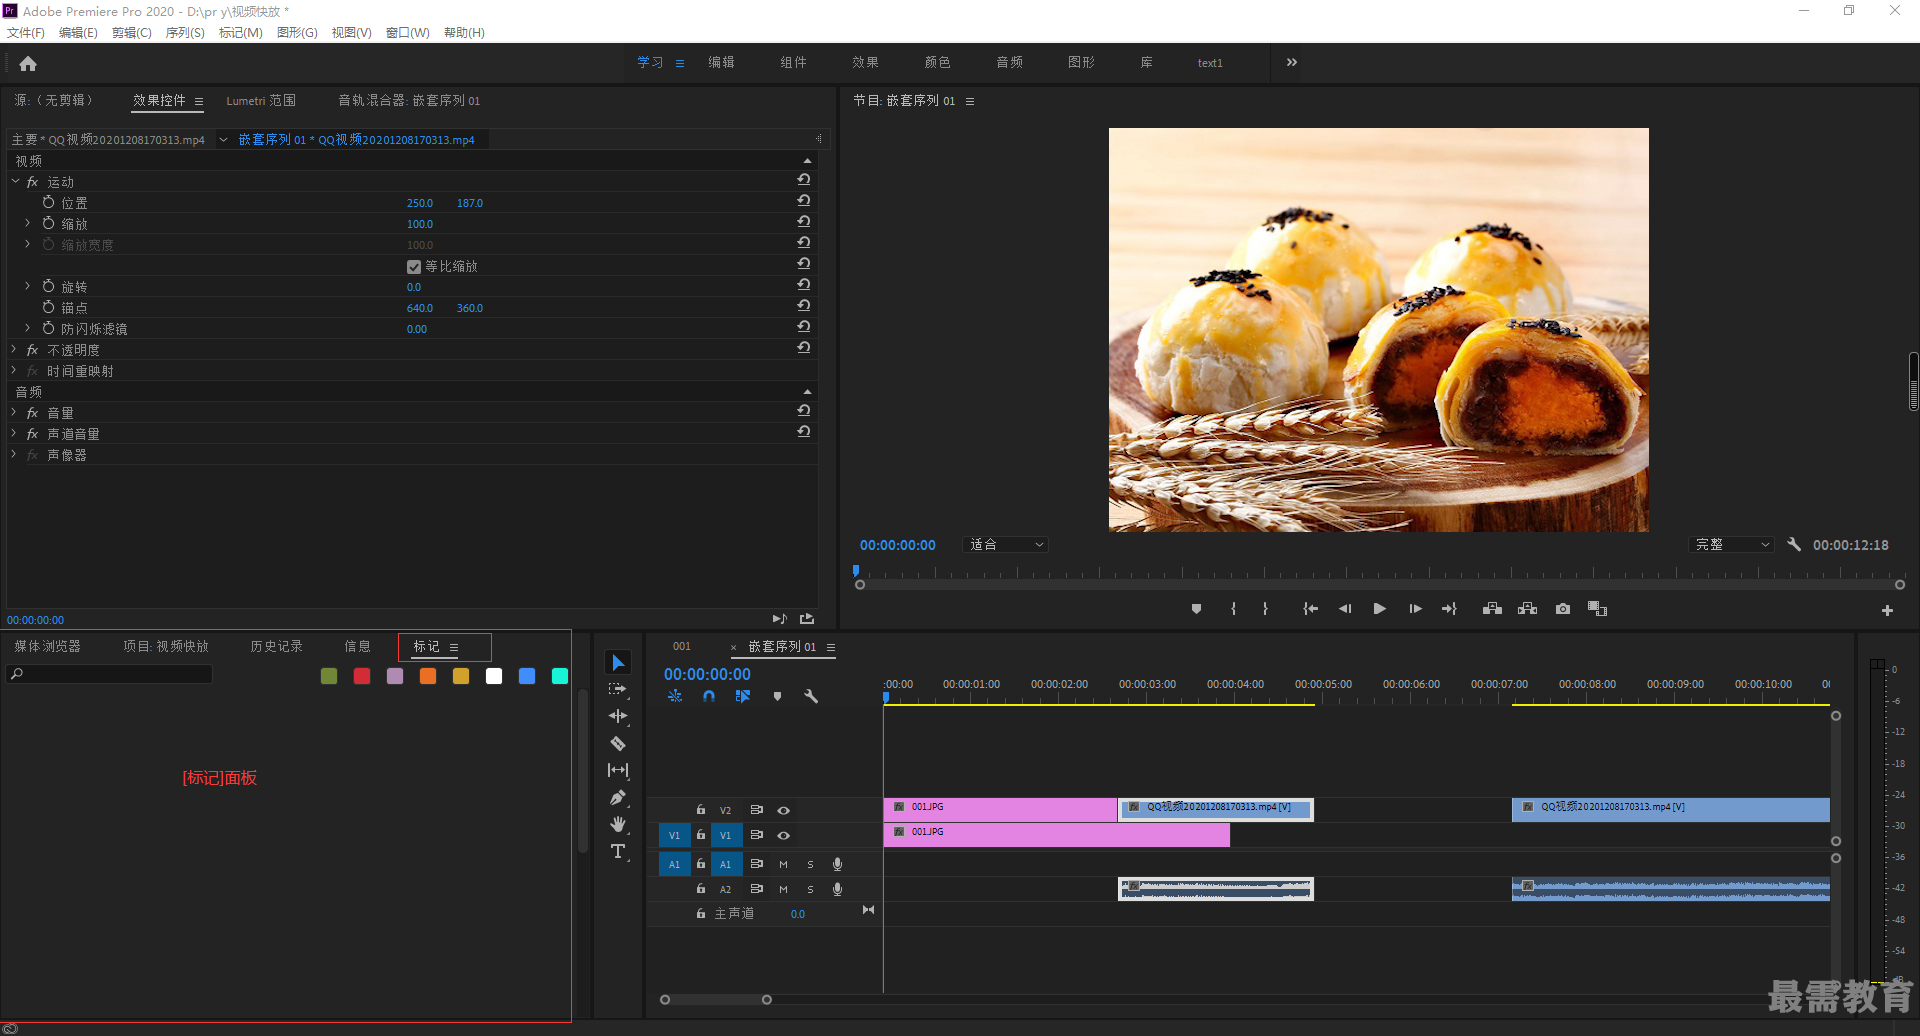The image size is (1920, 1036).
Task: Select the cyan marker color filter
Action: click(x=560, y=676)
